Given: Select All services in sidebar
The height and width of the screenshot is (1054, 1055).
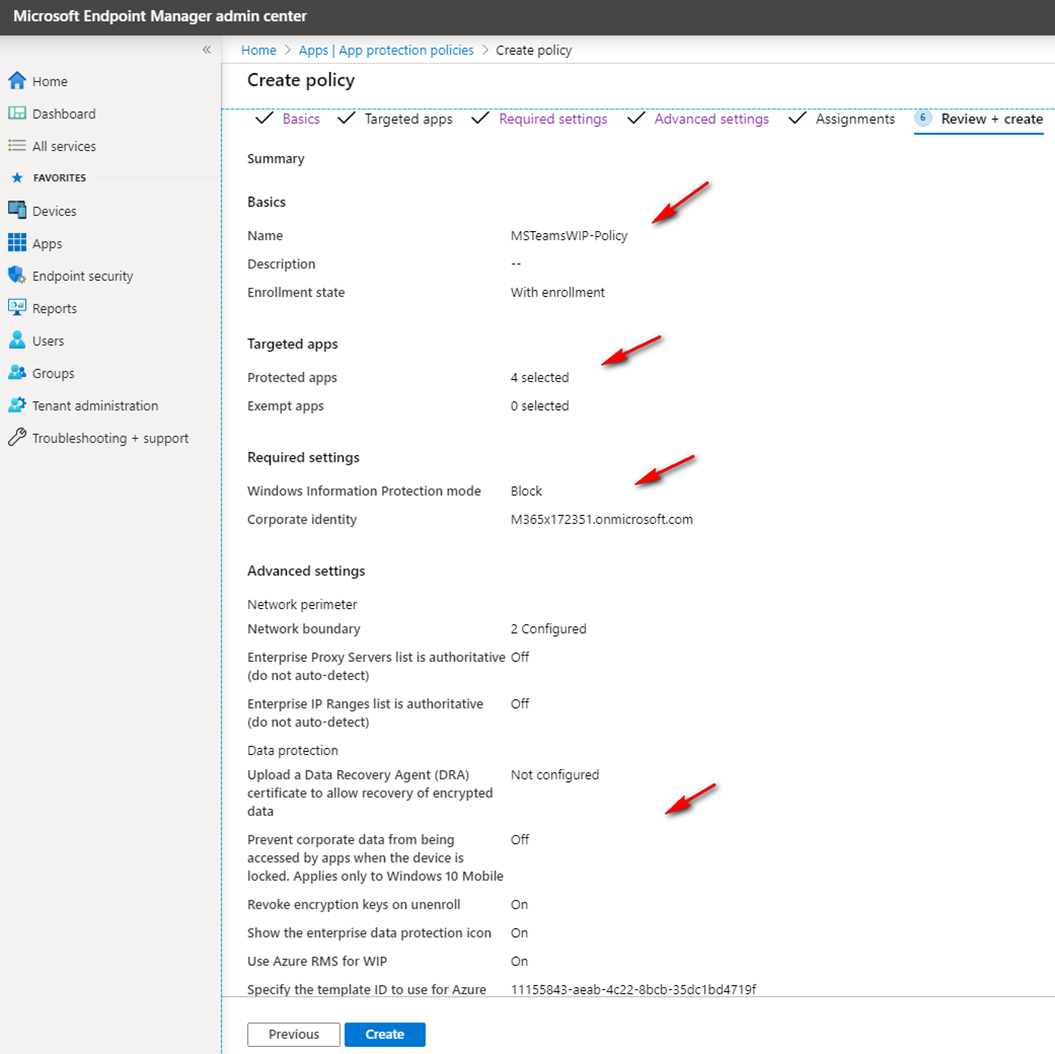Looking at the screenshot, I should (64, 146).
